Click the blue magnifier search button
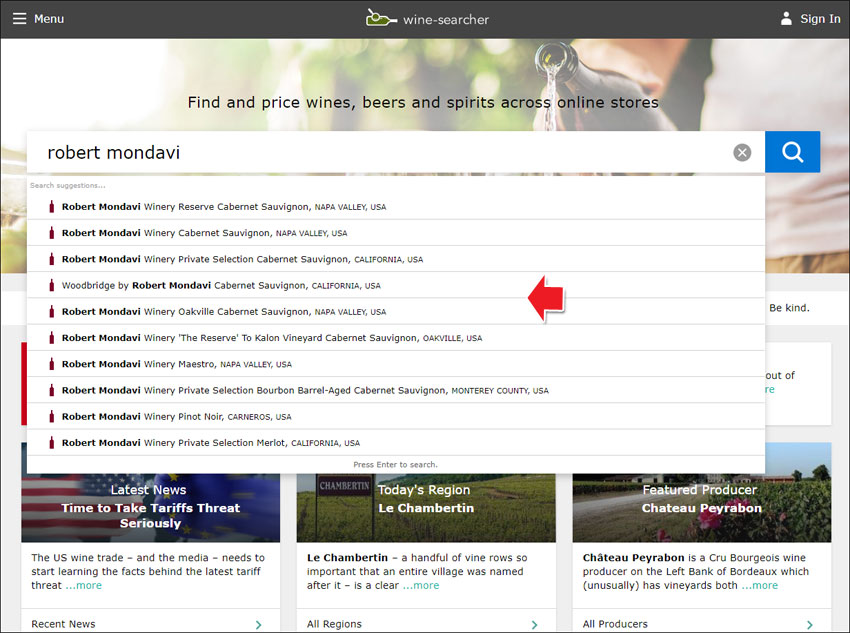The height and width of the screenshot is (633, 850). [x=792, y=152]
